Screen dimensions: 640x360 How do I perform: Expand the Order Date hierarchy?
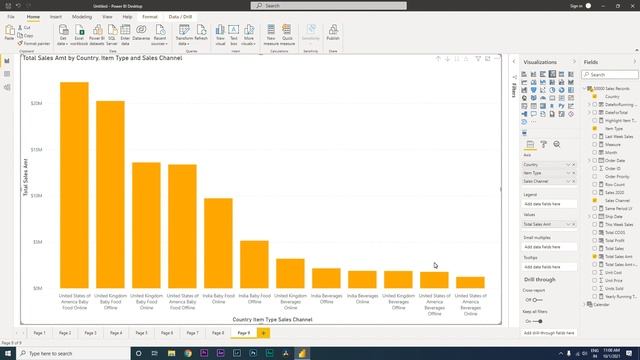589,160
